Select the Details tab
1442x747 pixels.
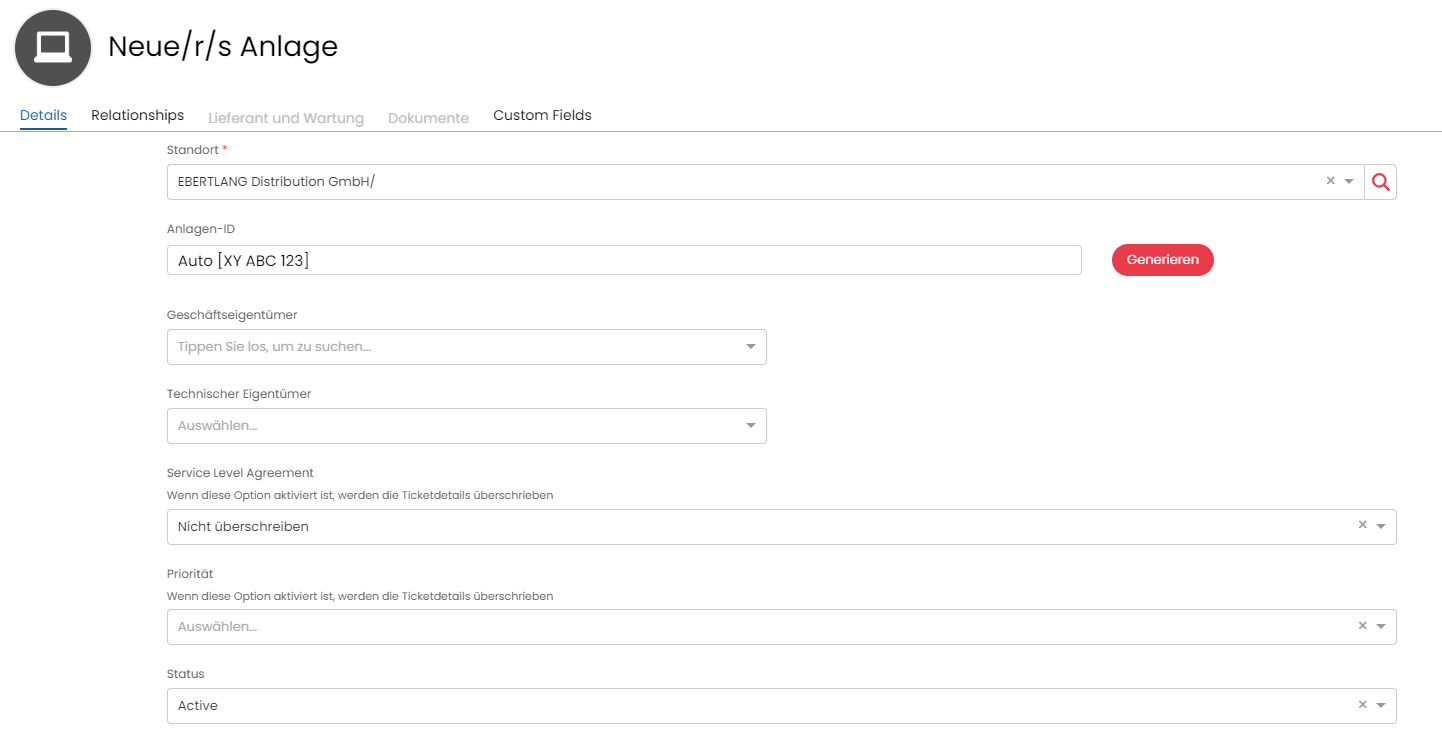(x=43, y=115)
